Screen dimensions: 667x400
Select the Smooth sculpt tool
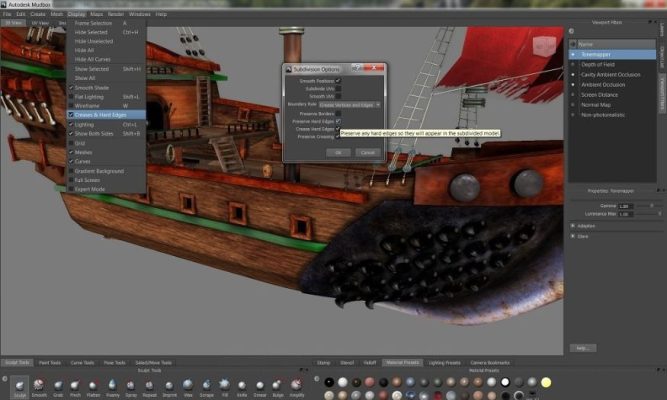[40, 383]
